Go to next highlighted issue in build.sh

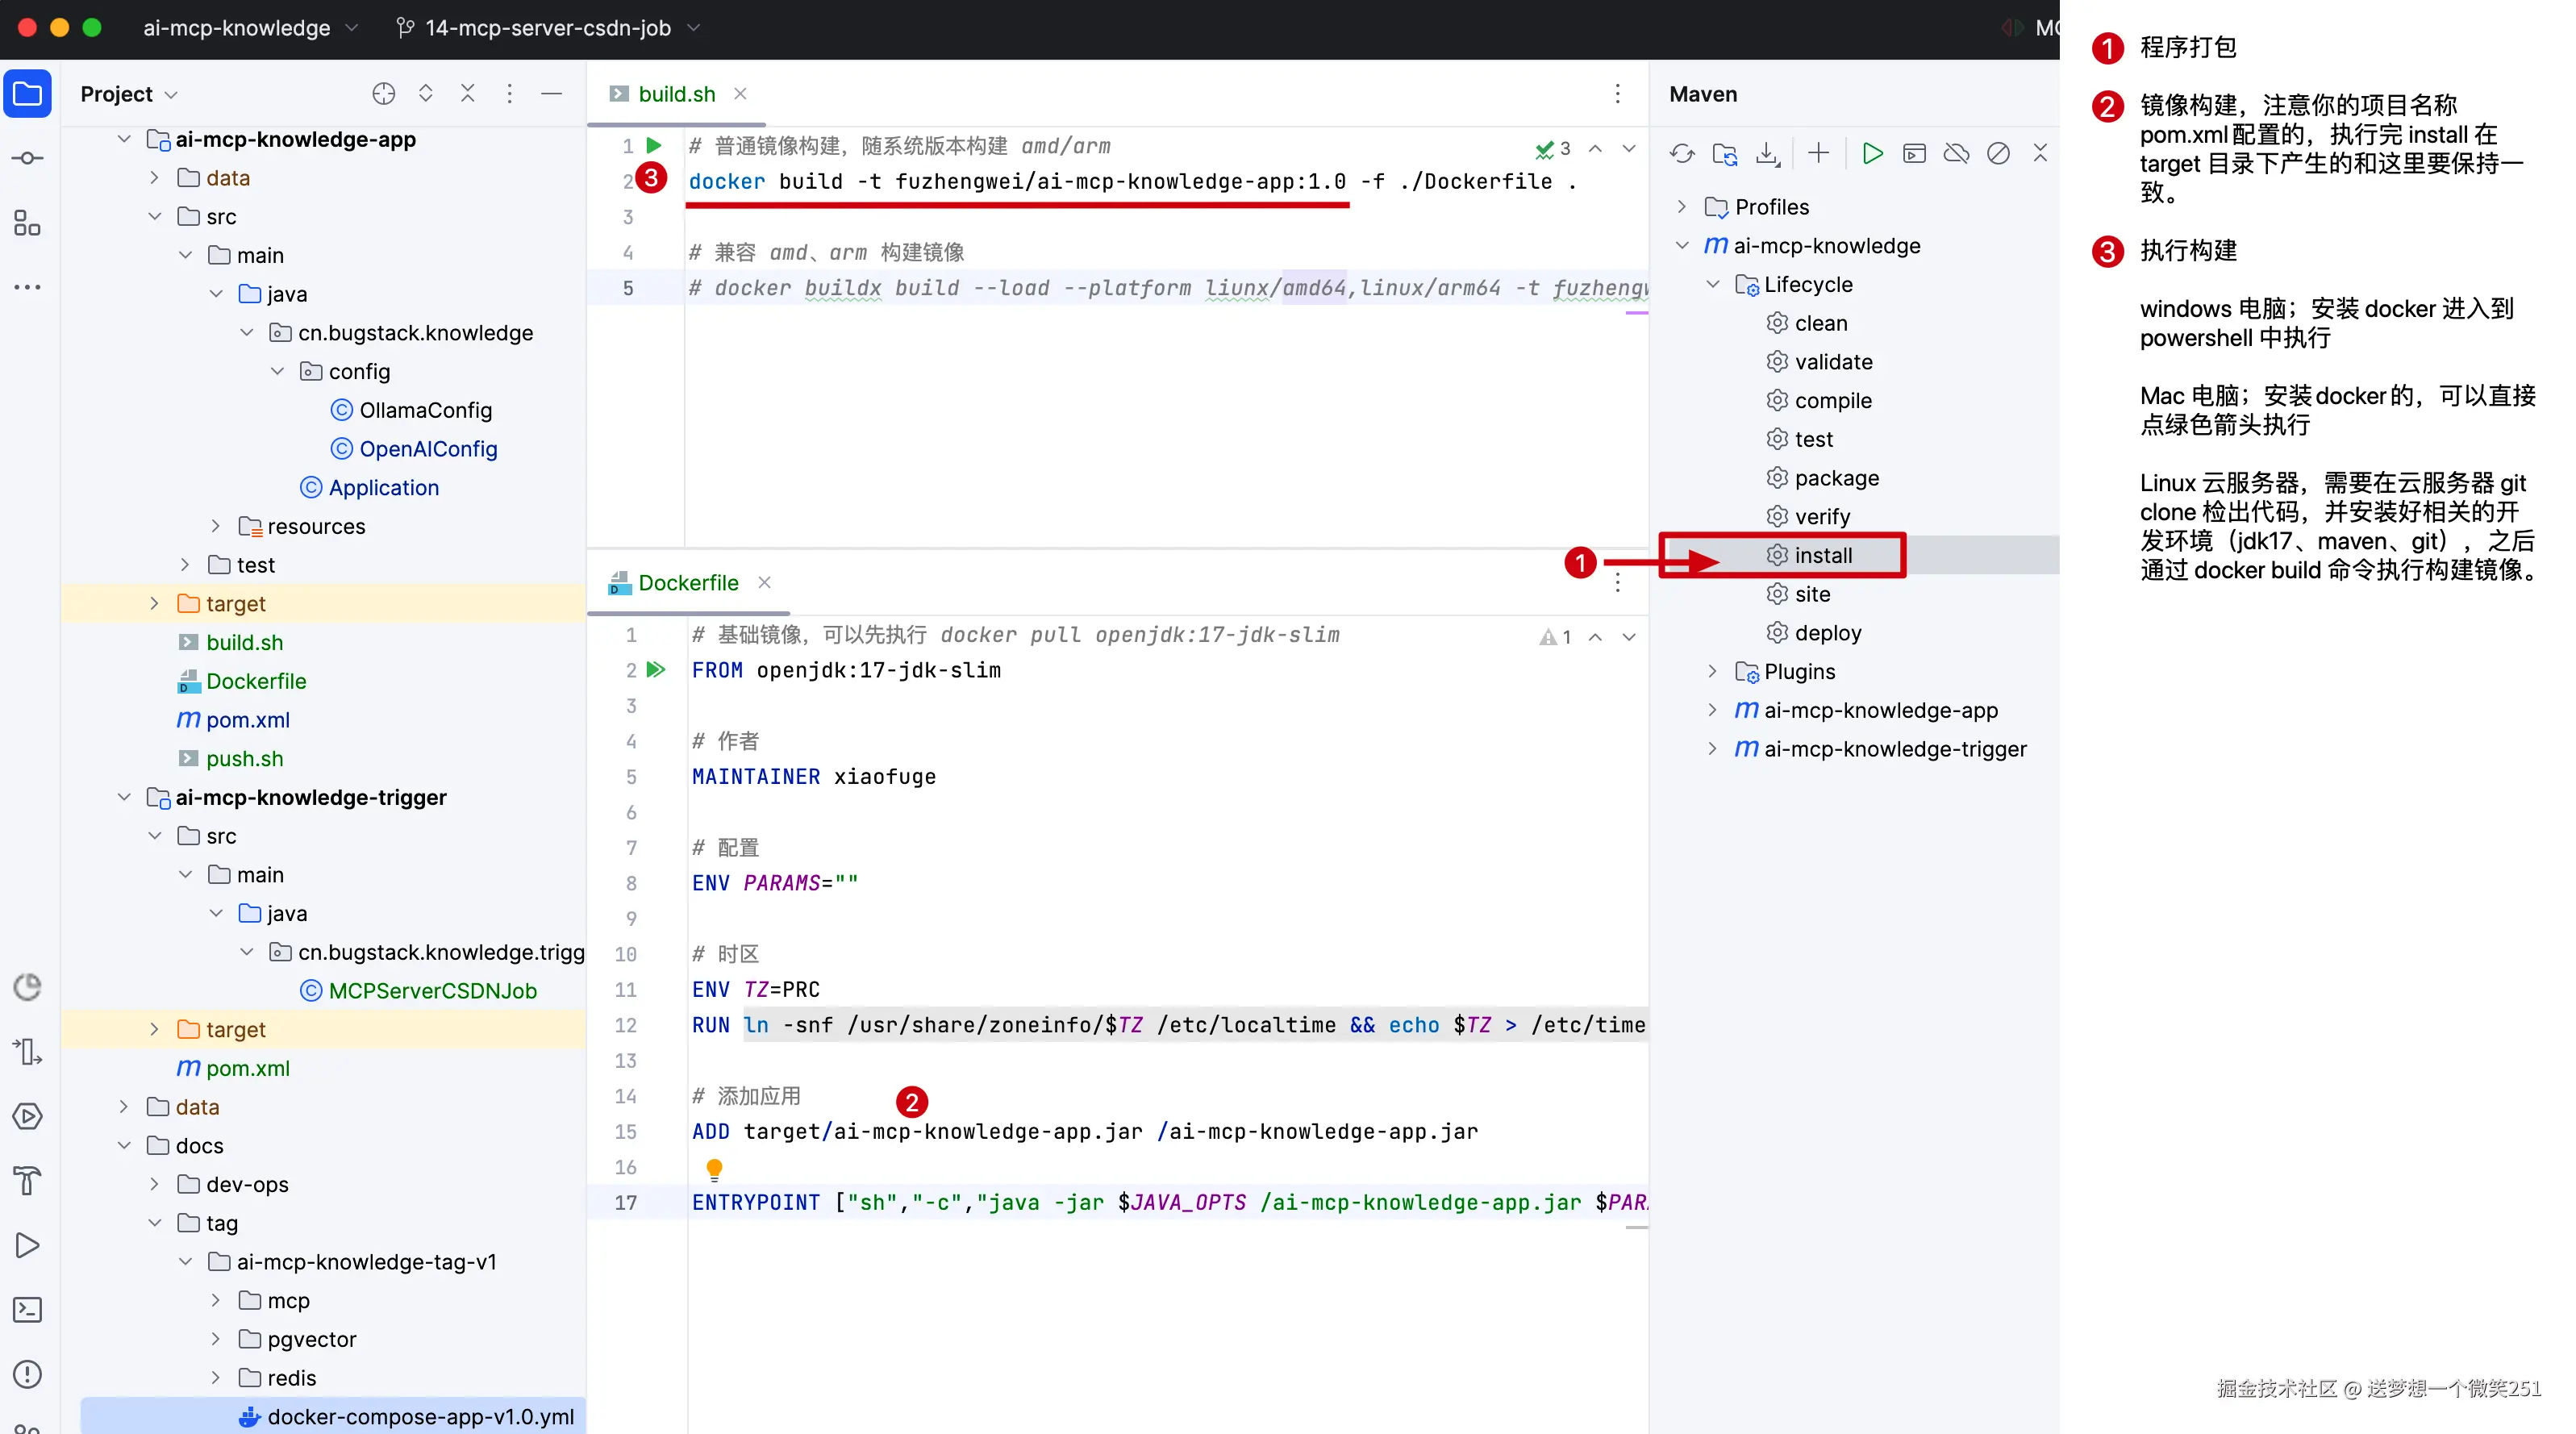1630,149
